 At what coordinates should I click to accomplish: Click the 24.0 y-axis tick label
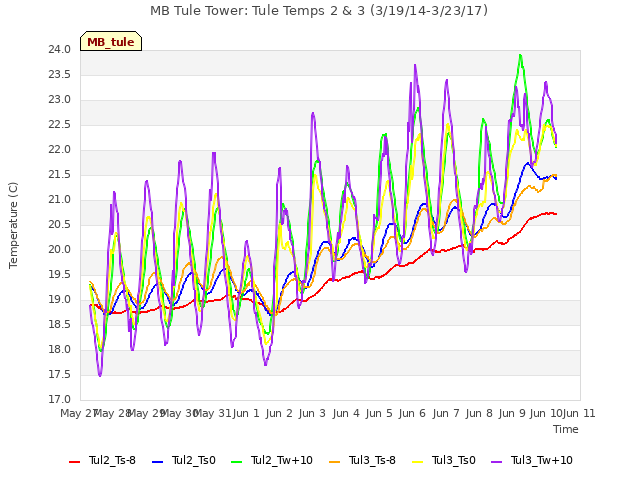pyautogui.click(x=60, y=50)
